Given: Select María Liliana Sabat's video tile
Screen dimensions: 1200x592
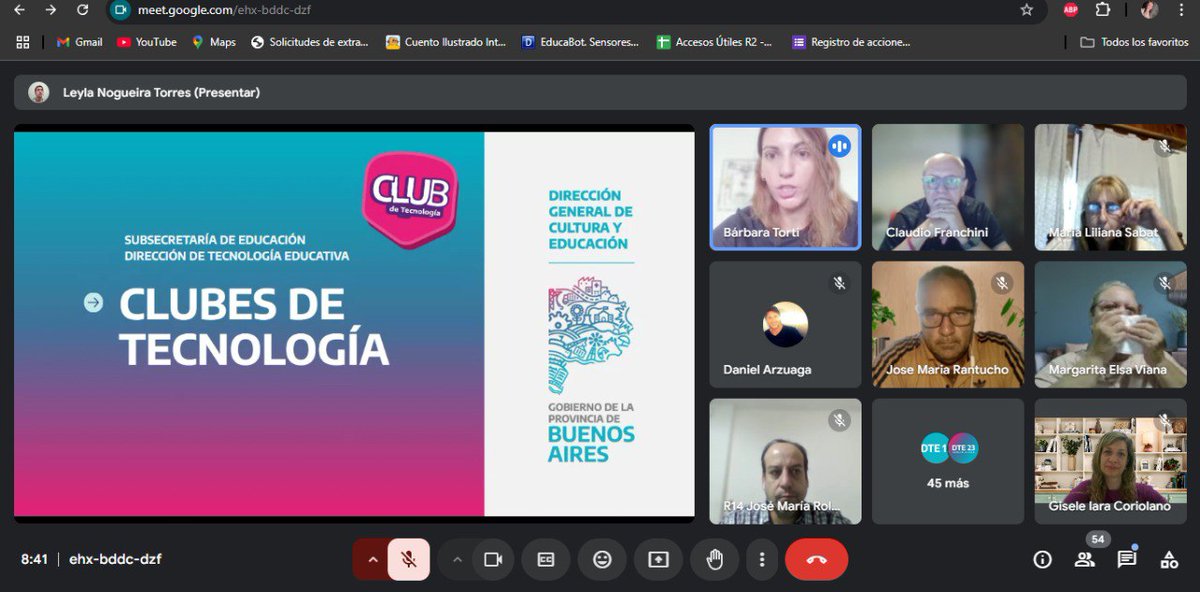Looking at the screenshot, I should [x=1111, y=187].
